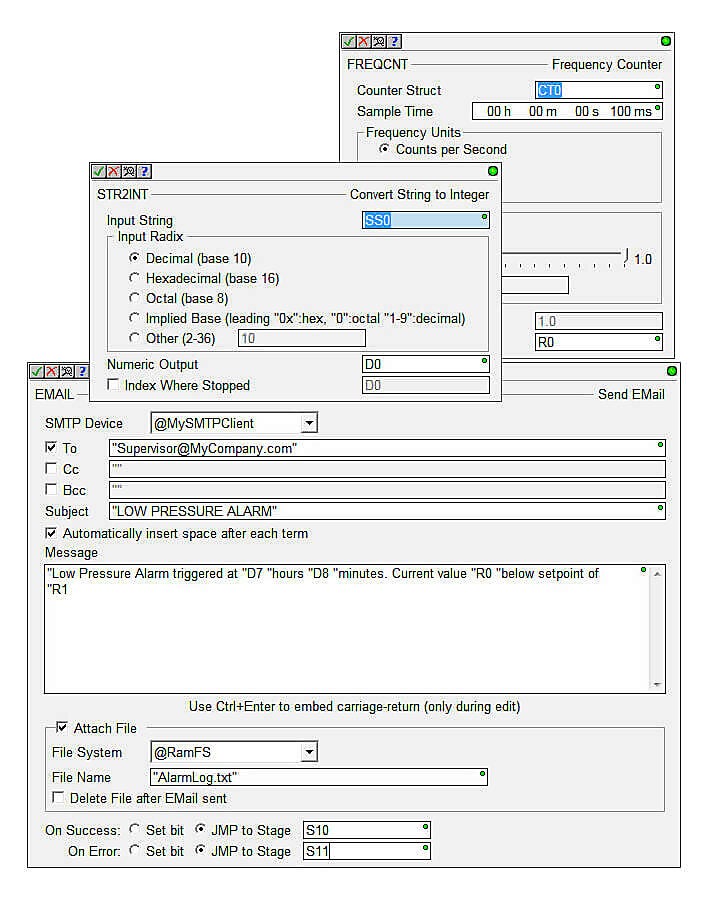Toggle Automatically insert space after each term
The height and width of the screenshot is (900, 705).
pos(51,533)
